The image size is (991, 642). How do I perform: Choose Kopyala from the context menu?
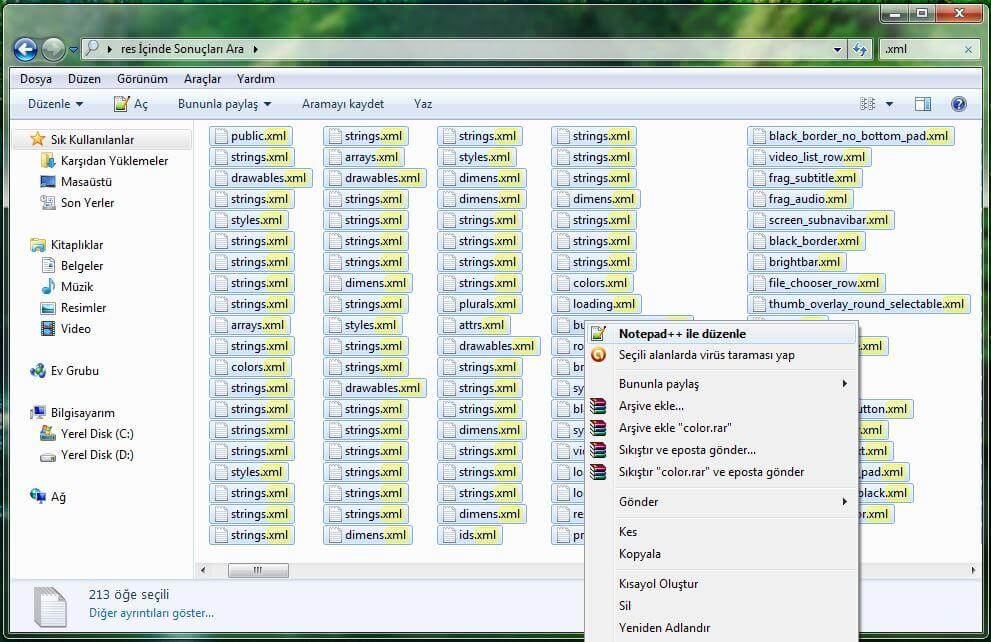[640, 554]
